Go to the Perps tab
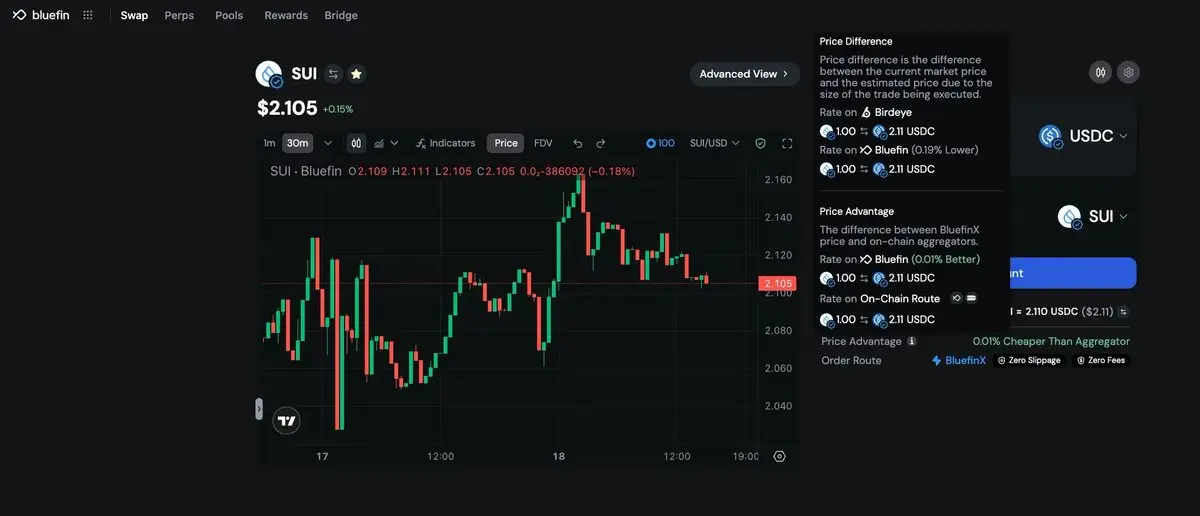This screenshot has height=516, width=1200. coord(179,15)
